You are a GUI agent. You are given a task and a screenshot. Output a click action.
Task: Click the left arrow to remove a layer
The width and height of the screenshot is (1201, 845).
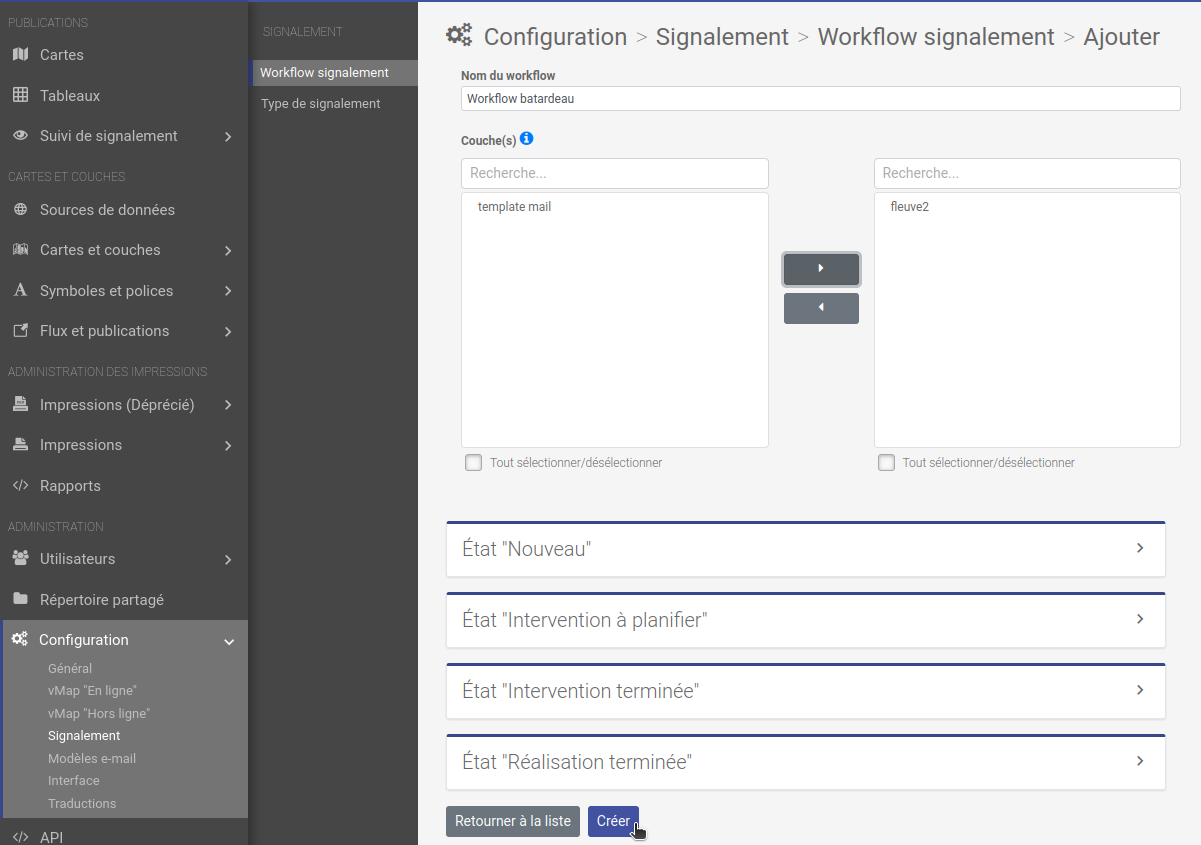tap(821, 308)
